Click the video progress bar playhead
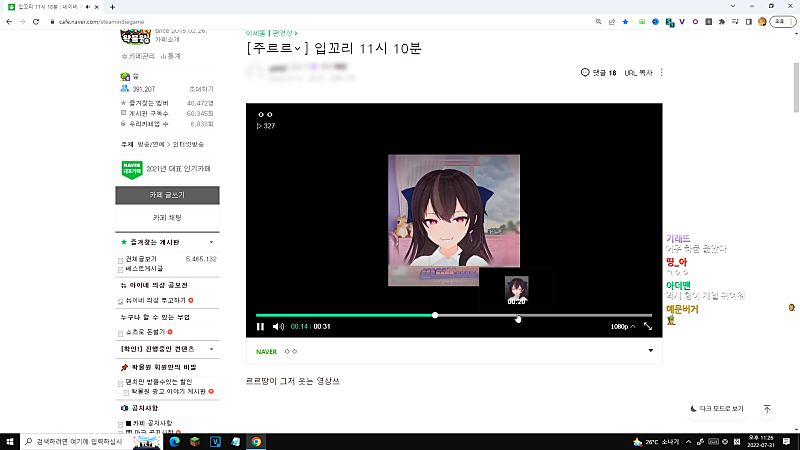 pyautogui.click(x=435, y=315)
